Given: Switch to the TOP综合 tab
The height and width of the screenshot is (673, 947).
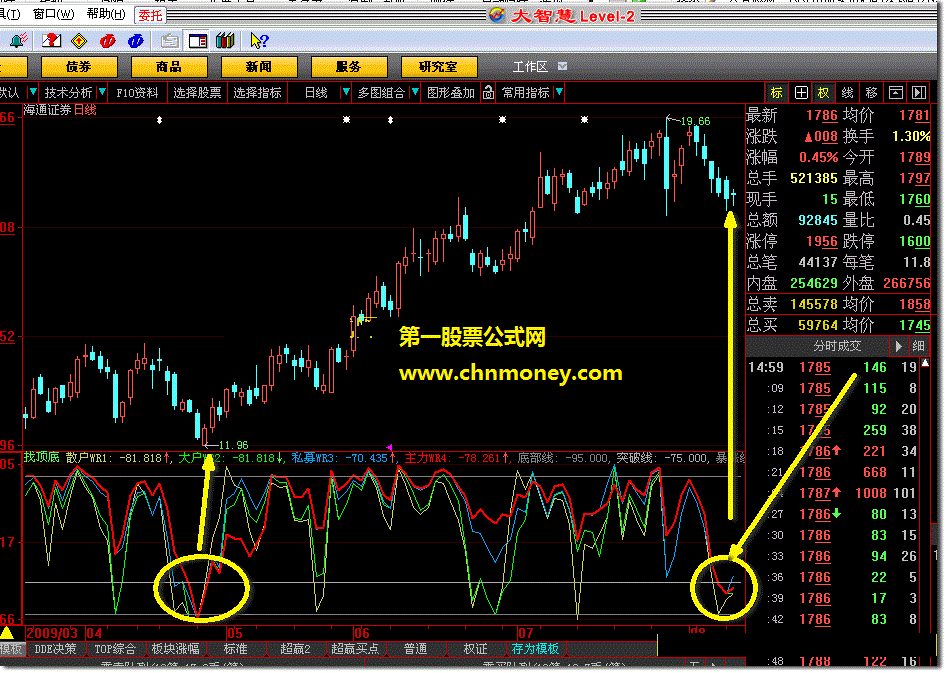Looking at the screenshot, I should click(x=115, y=649).
